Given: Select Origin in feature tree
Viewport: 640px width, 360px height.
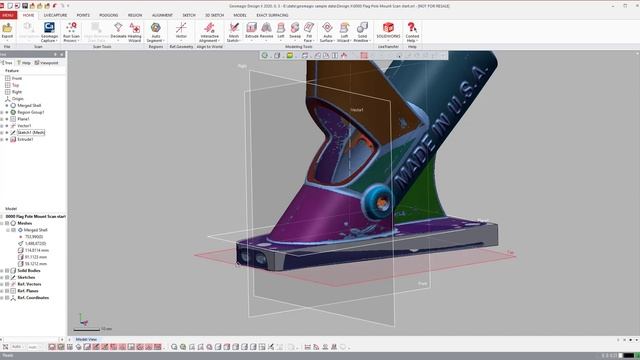Looking at the screenshot, I should [18, 99].
